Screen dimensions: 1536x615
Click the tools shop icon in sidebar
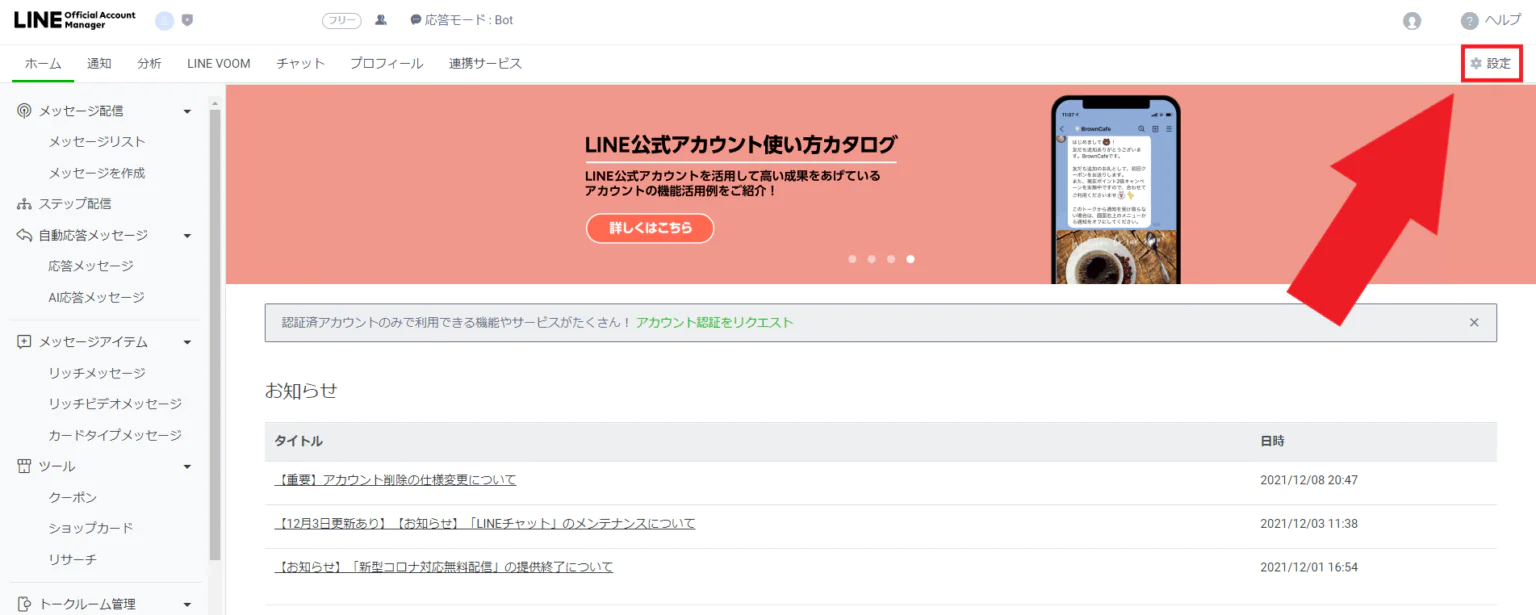[x=24, y=466]
